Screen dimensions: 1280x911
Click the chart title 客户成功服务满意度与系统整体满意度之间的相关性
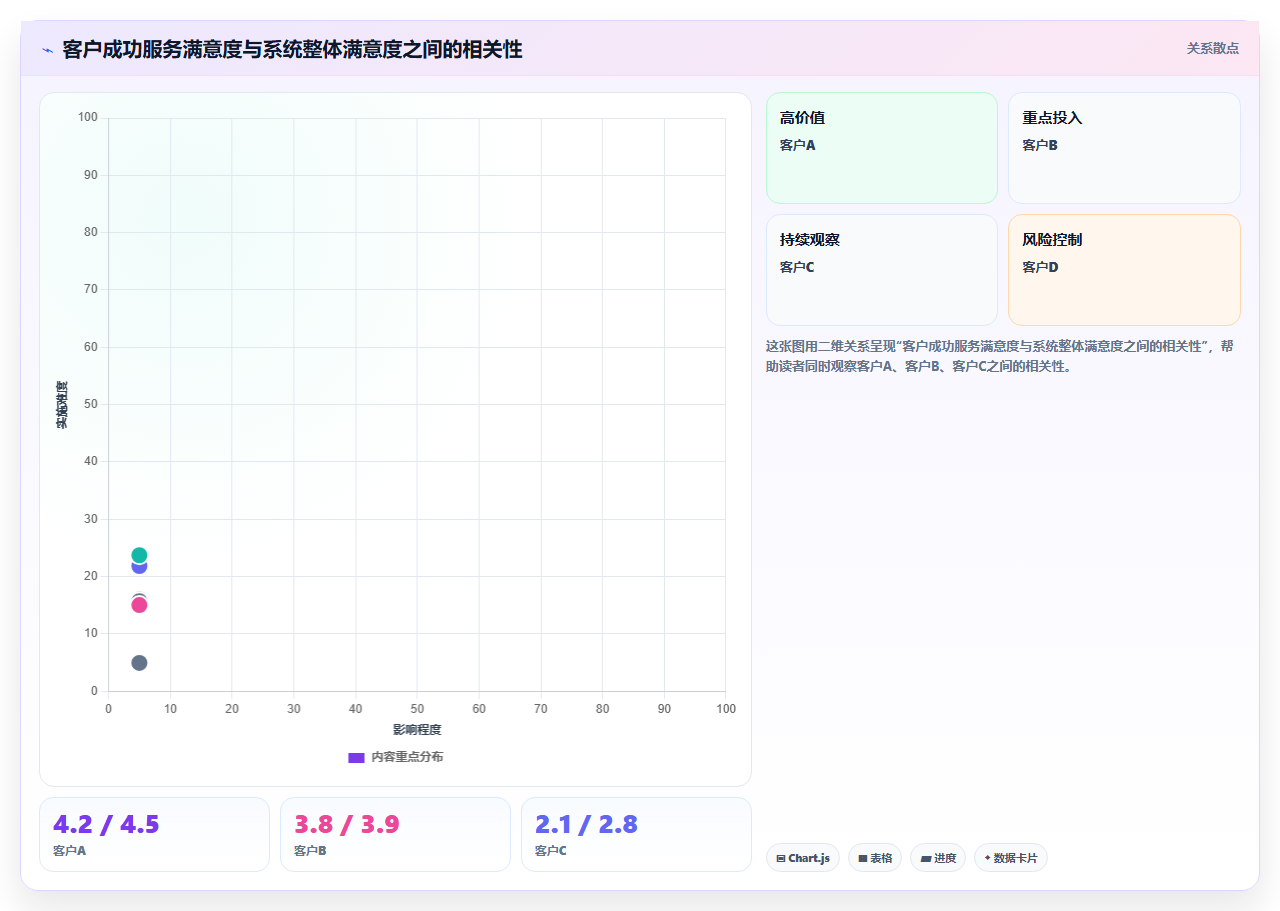pyautogui.click(x=292, y=49)
